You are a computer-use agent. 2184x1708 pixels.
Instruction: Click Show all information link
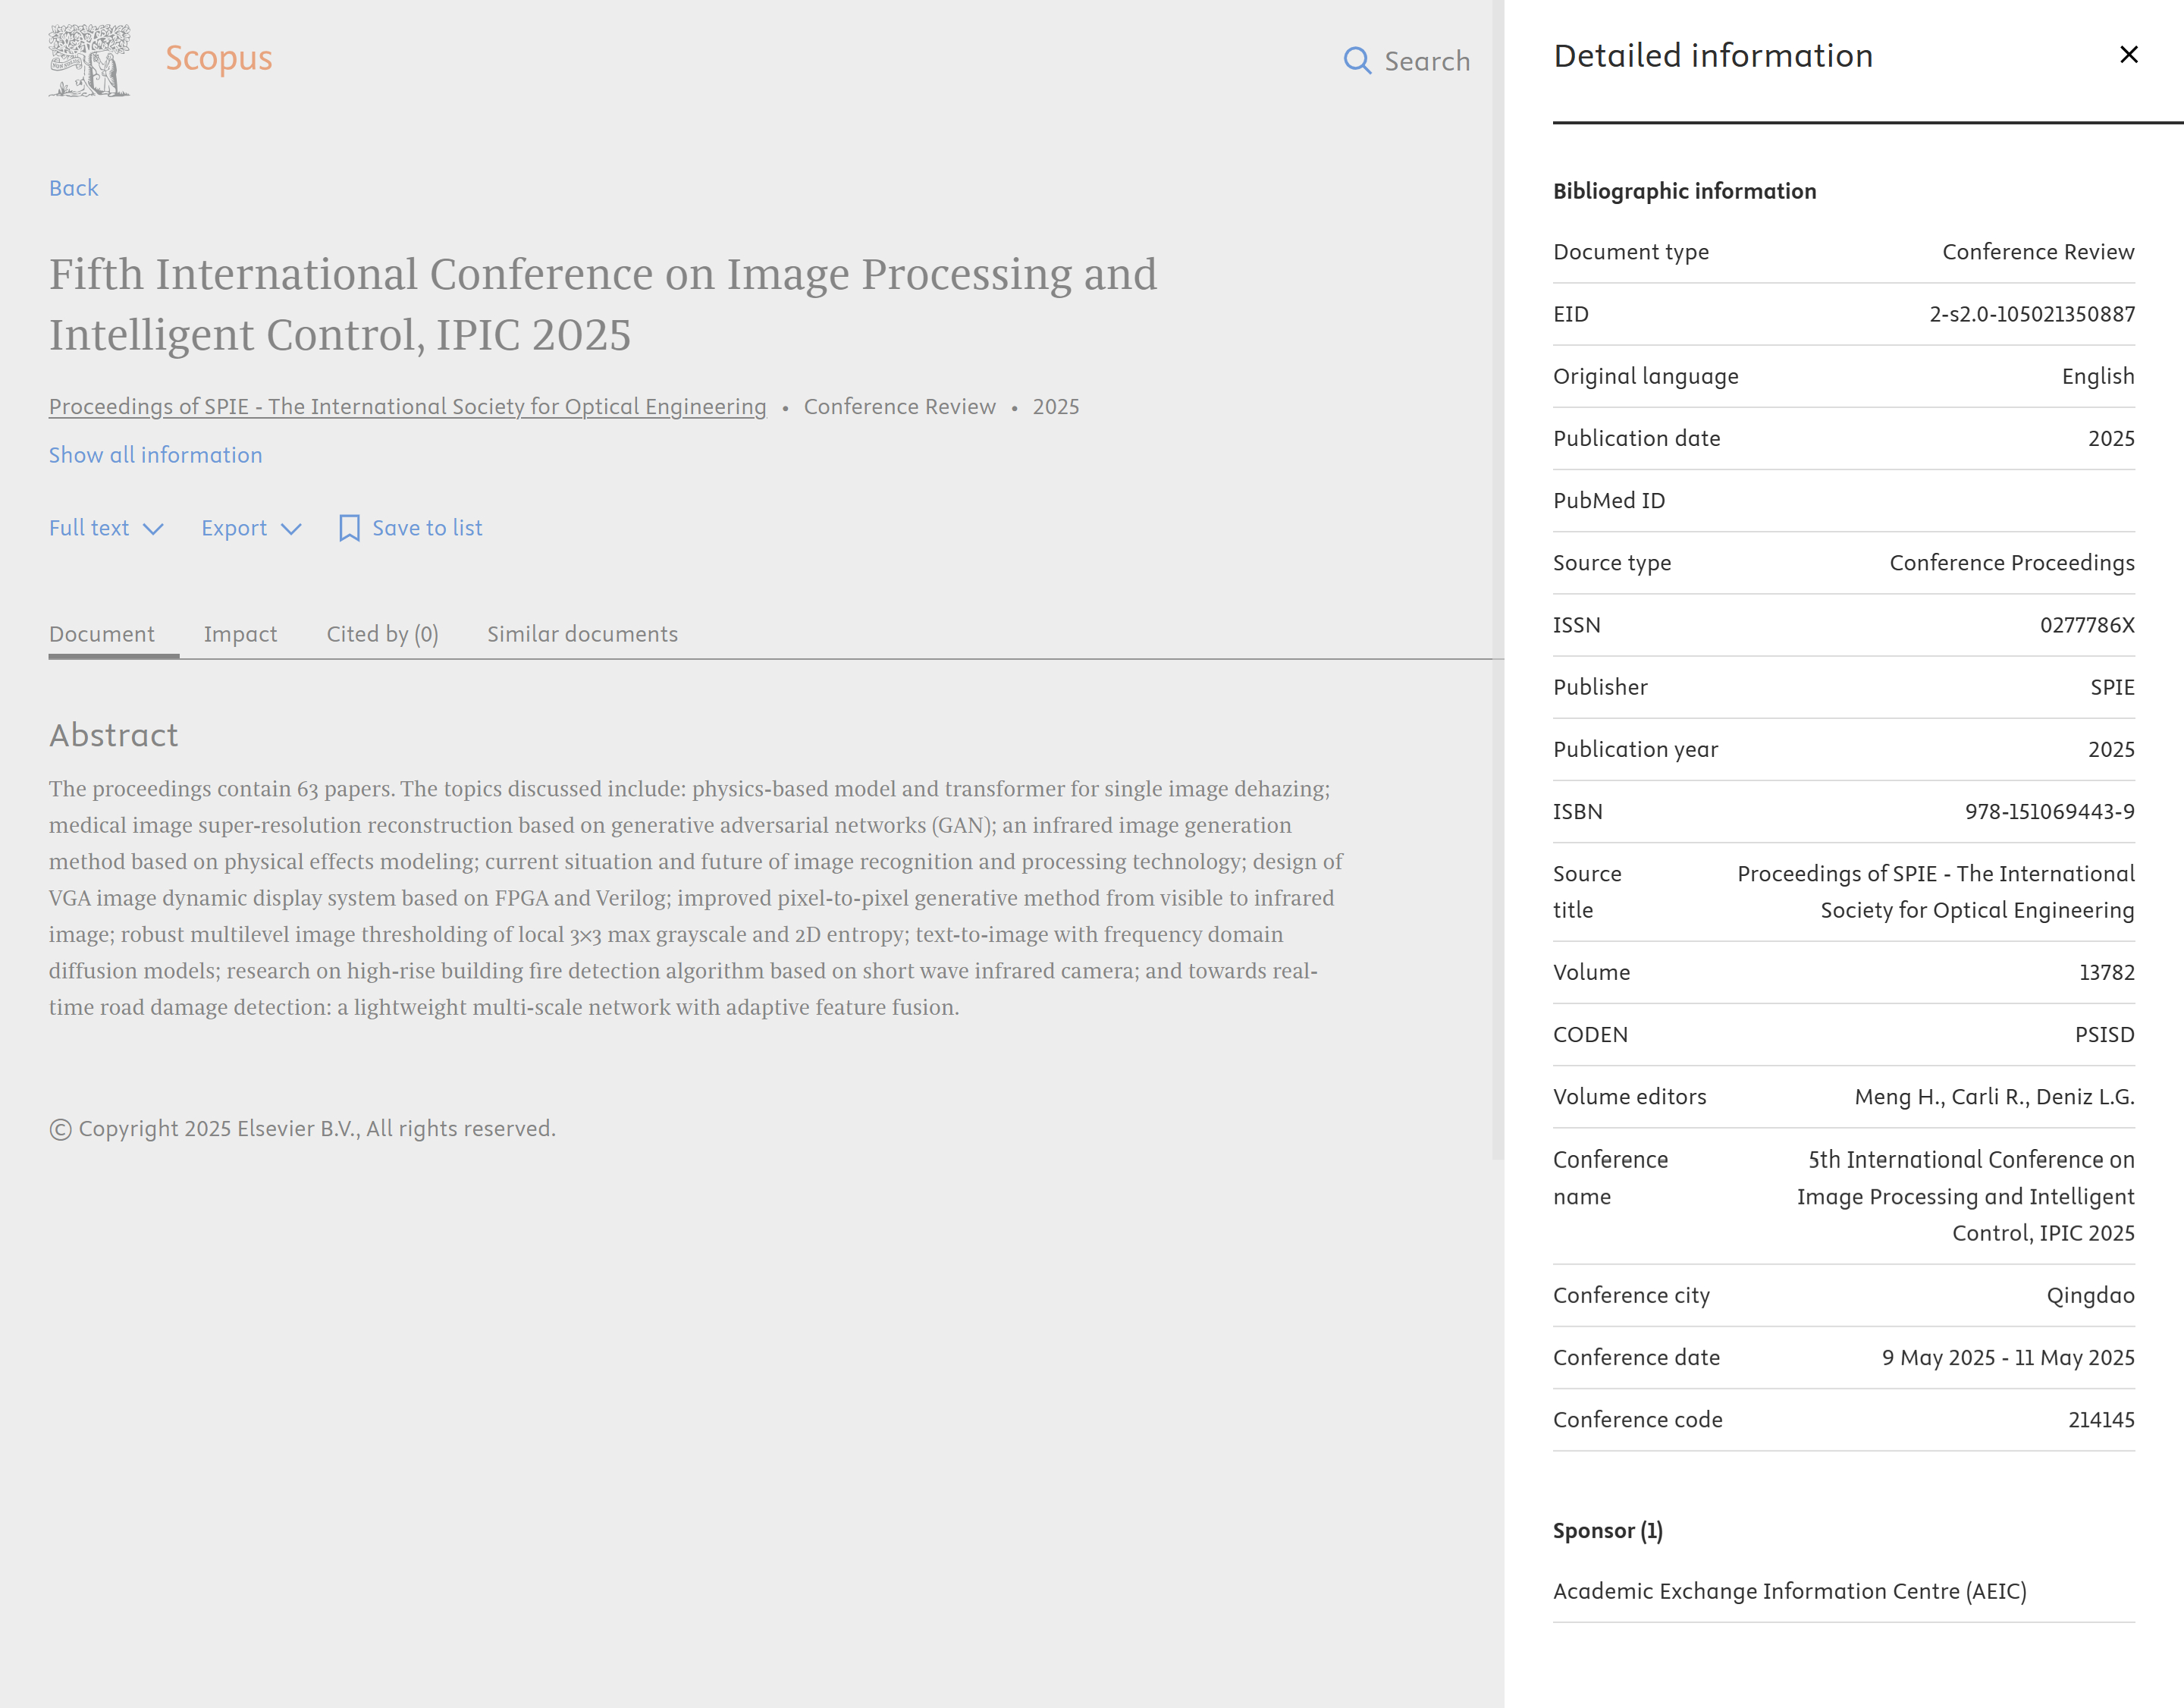coord(156,455)
